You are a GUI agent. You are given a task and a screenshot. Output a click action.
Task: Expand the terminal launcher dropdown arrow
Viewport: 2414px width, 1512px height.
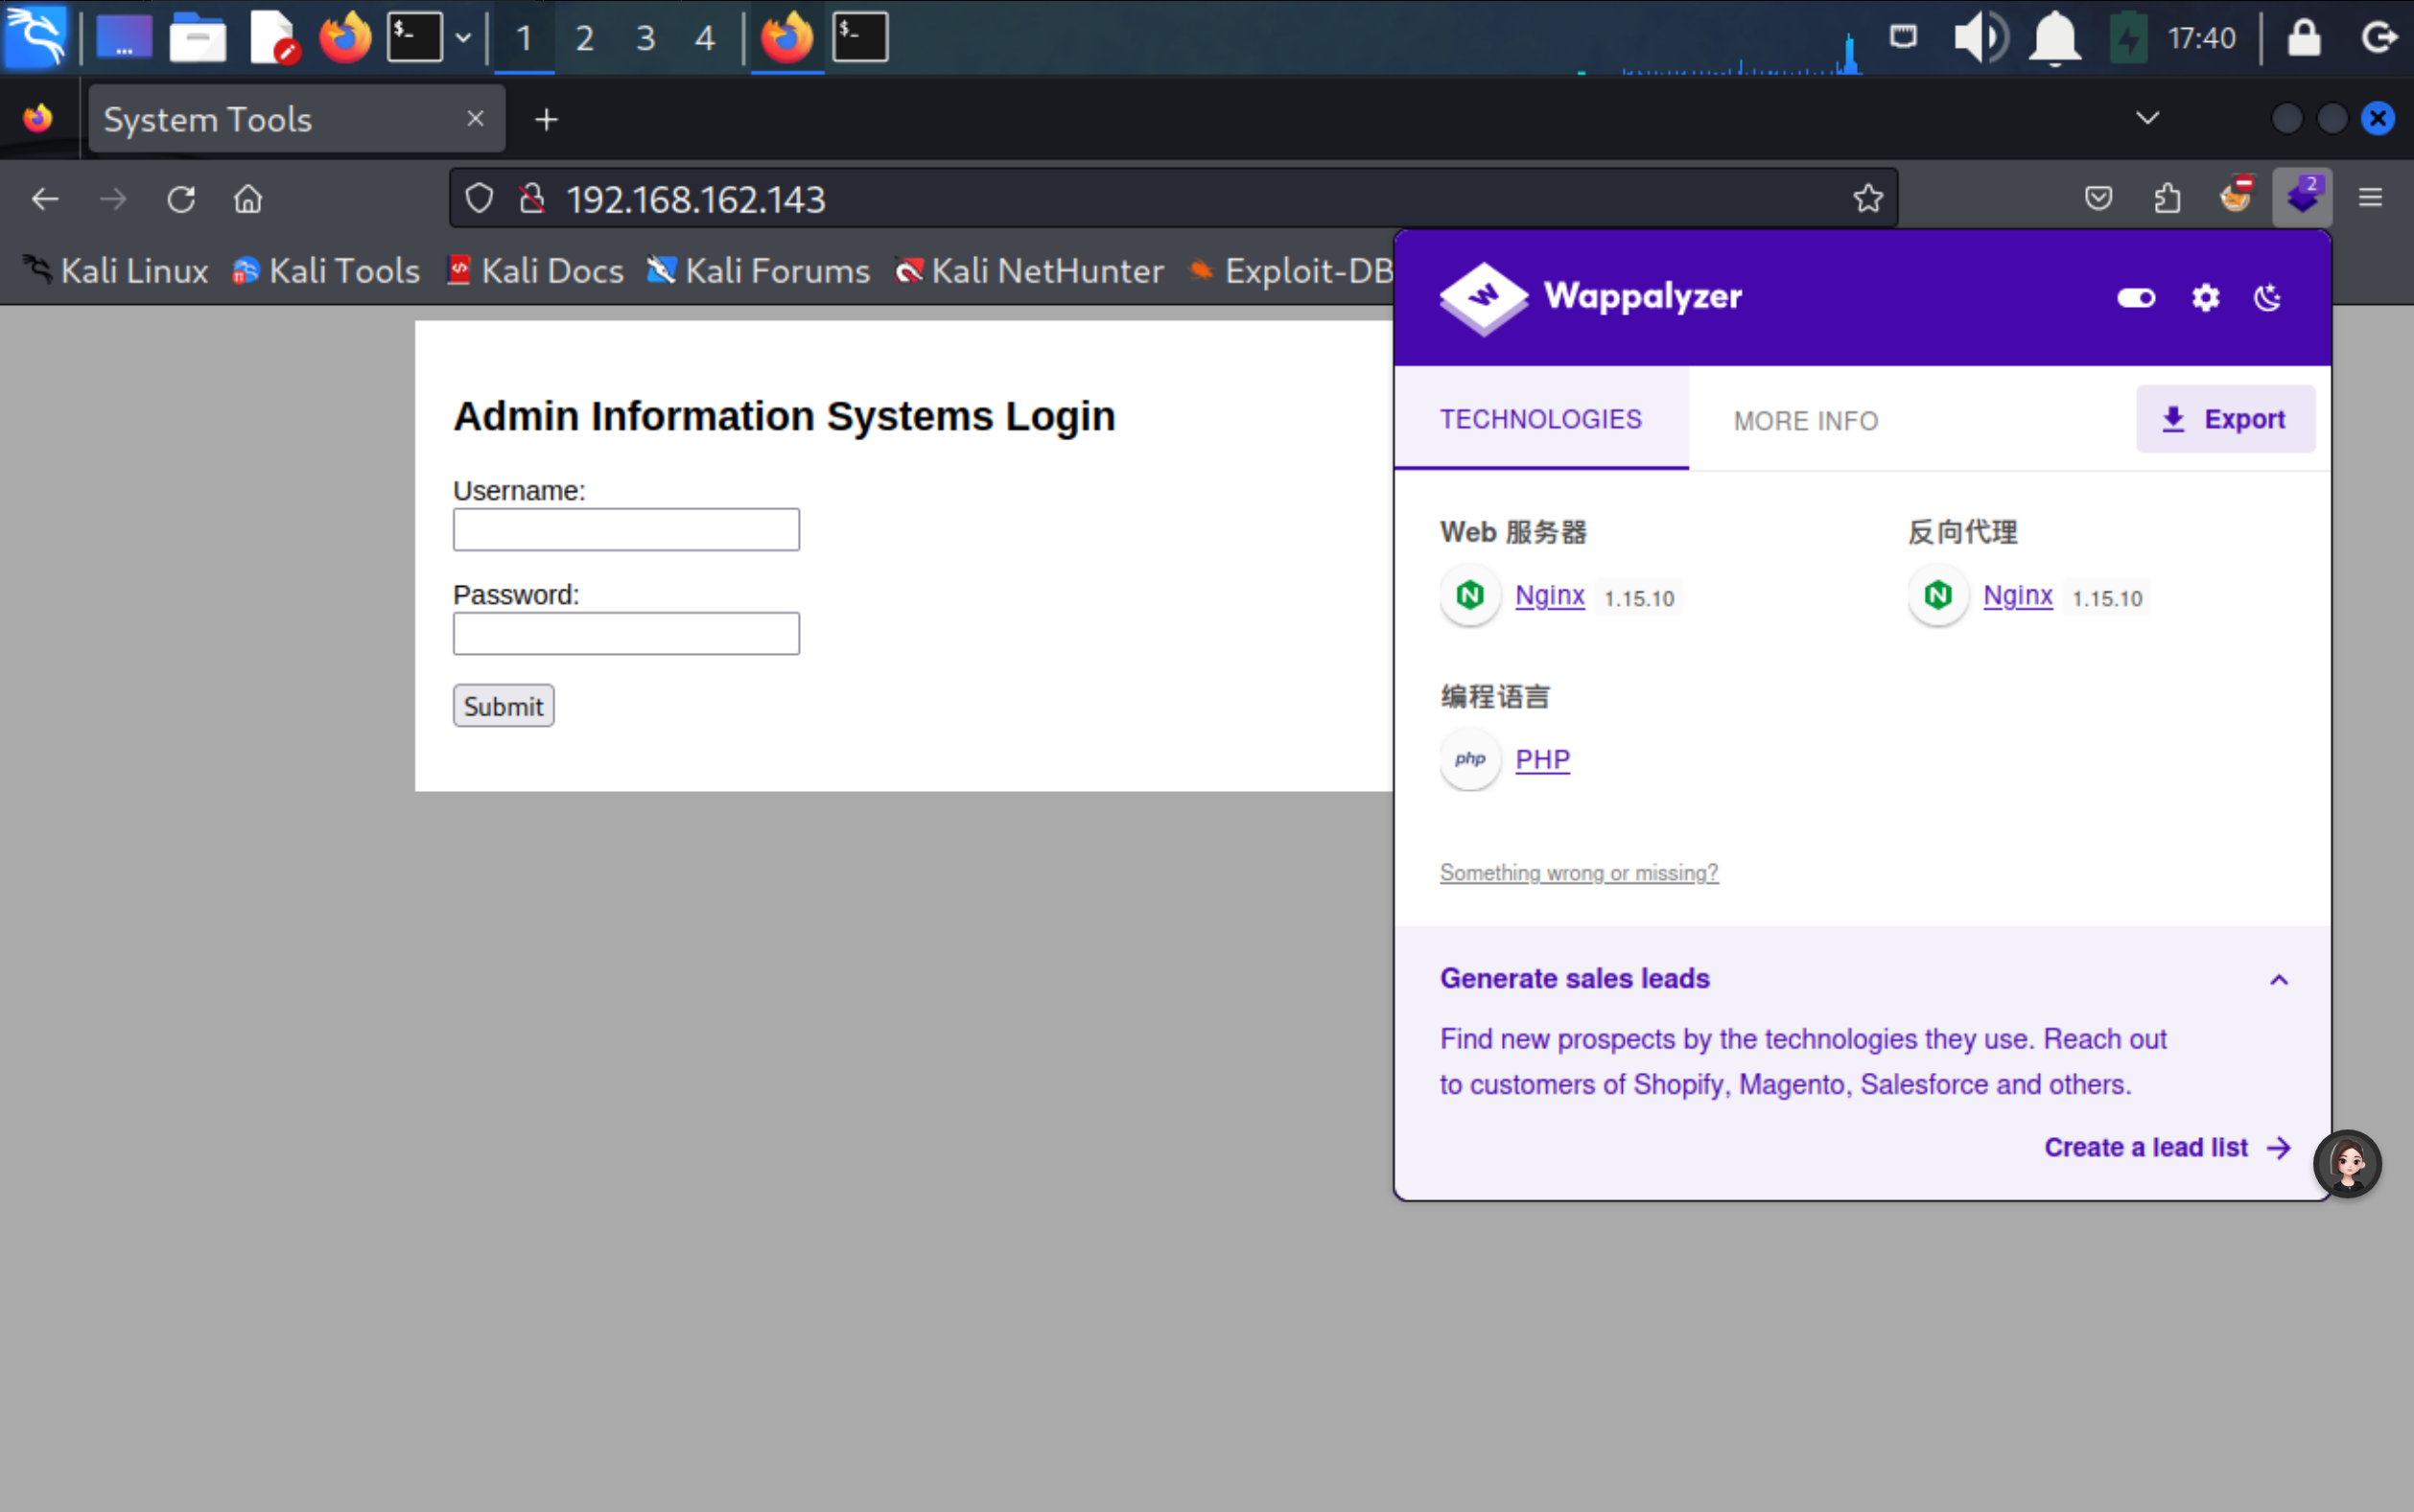pos(463,38)
